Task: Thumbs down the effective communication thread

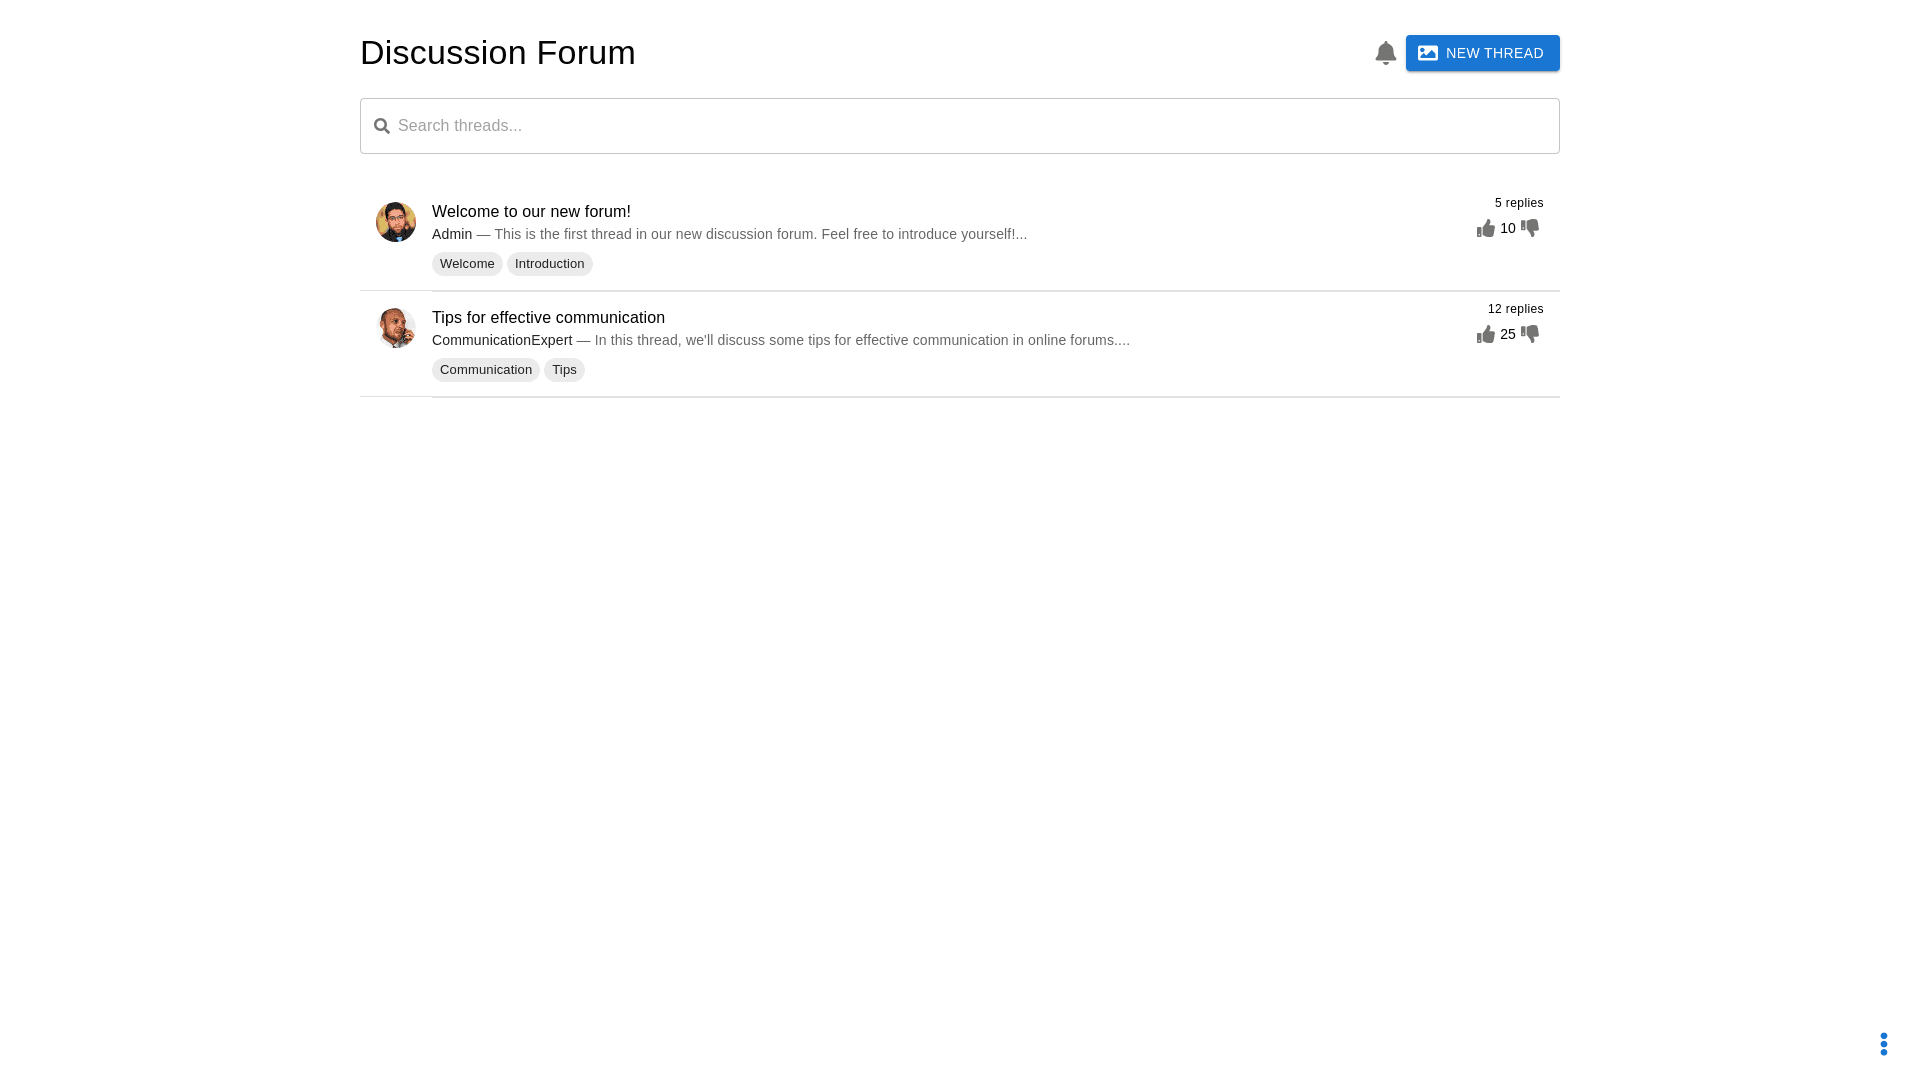Action: pyautogui.click(x=1530, y=335)
